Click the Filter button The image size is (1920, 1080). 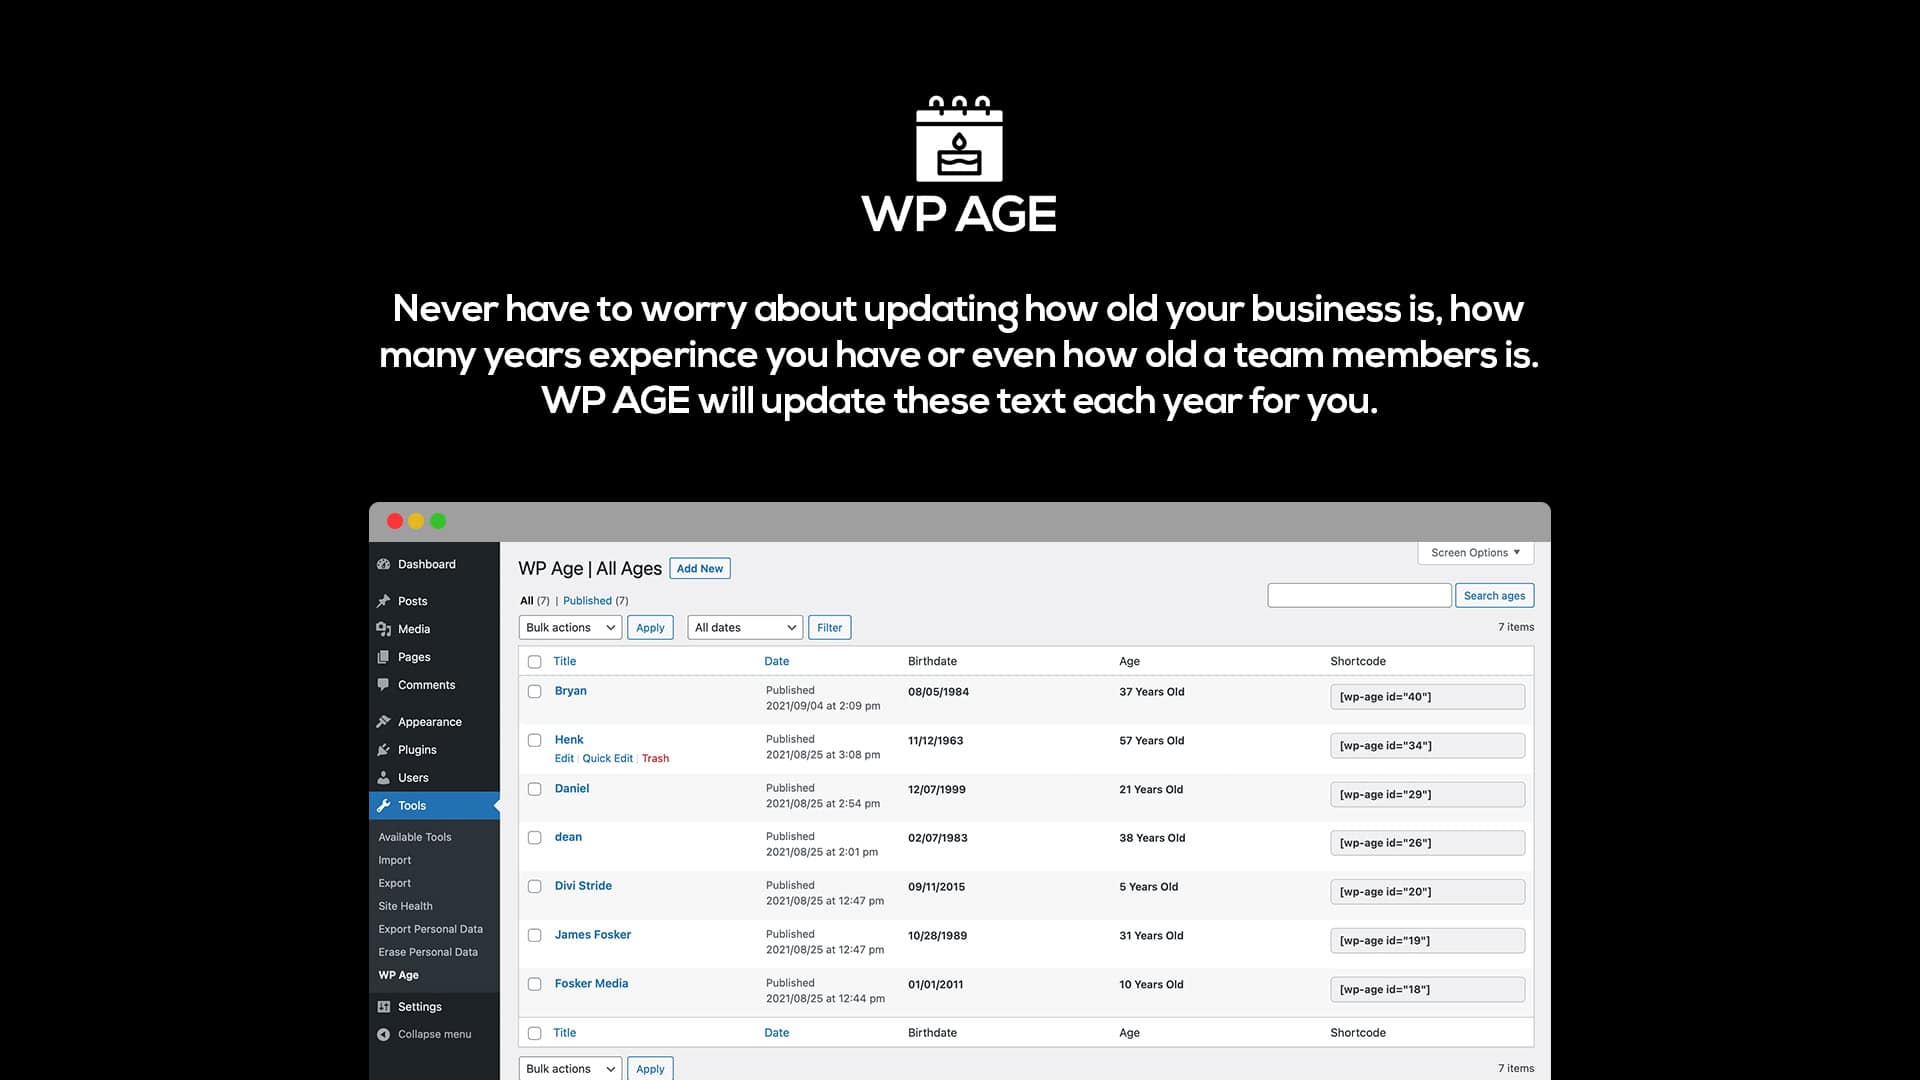click(829, 628)
